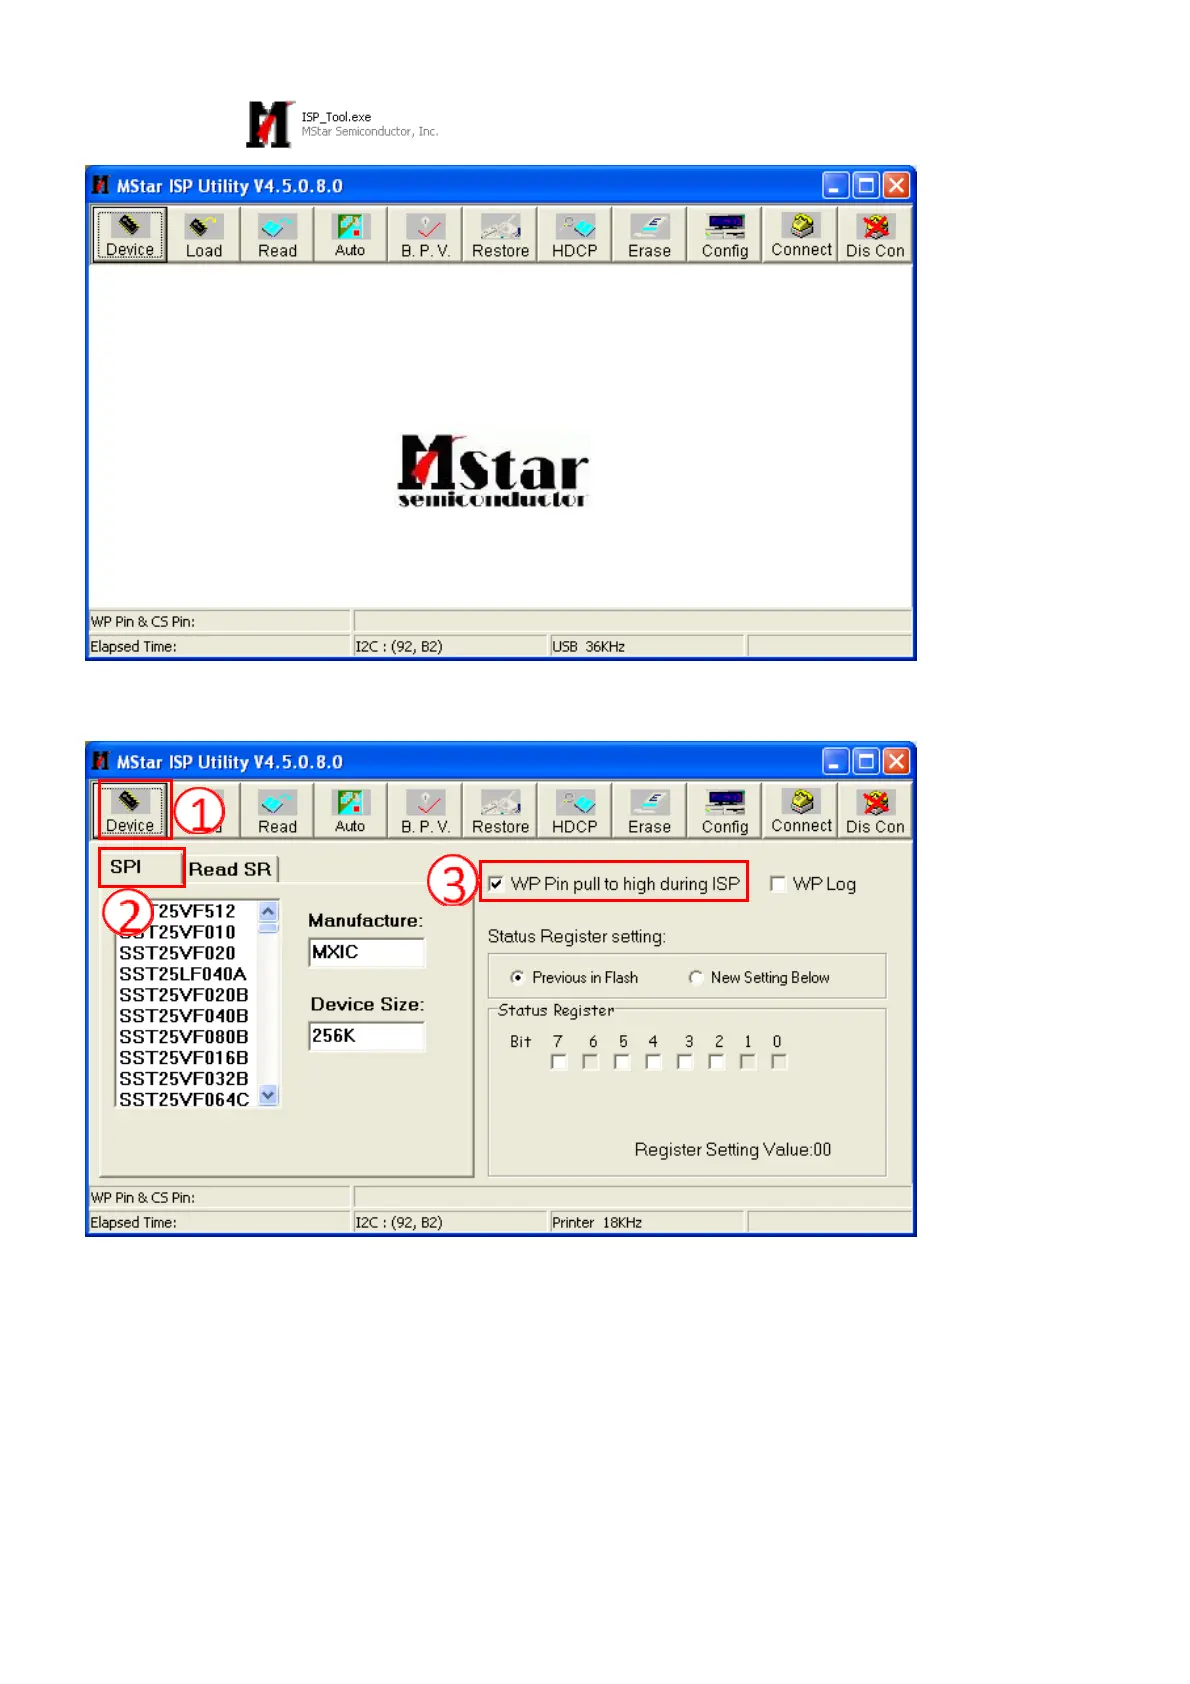Image resolution: width=1190 pixels, height=1684 pixels.
Task: Click Auto icon in the MStar logo window
Action: [350, 234]
